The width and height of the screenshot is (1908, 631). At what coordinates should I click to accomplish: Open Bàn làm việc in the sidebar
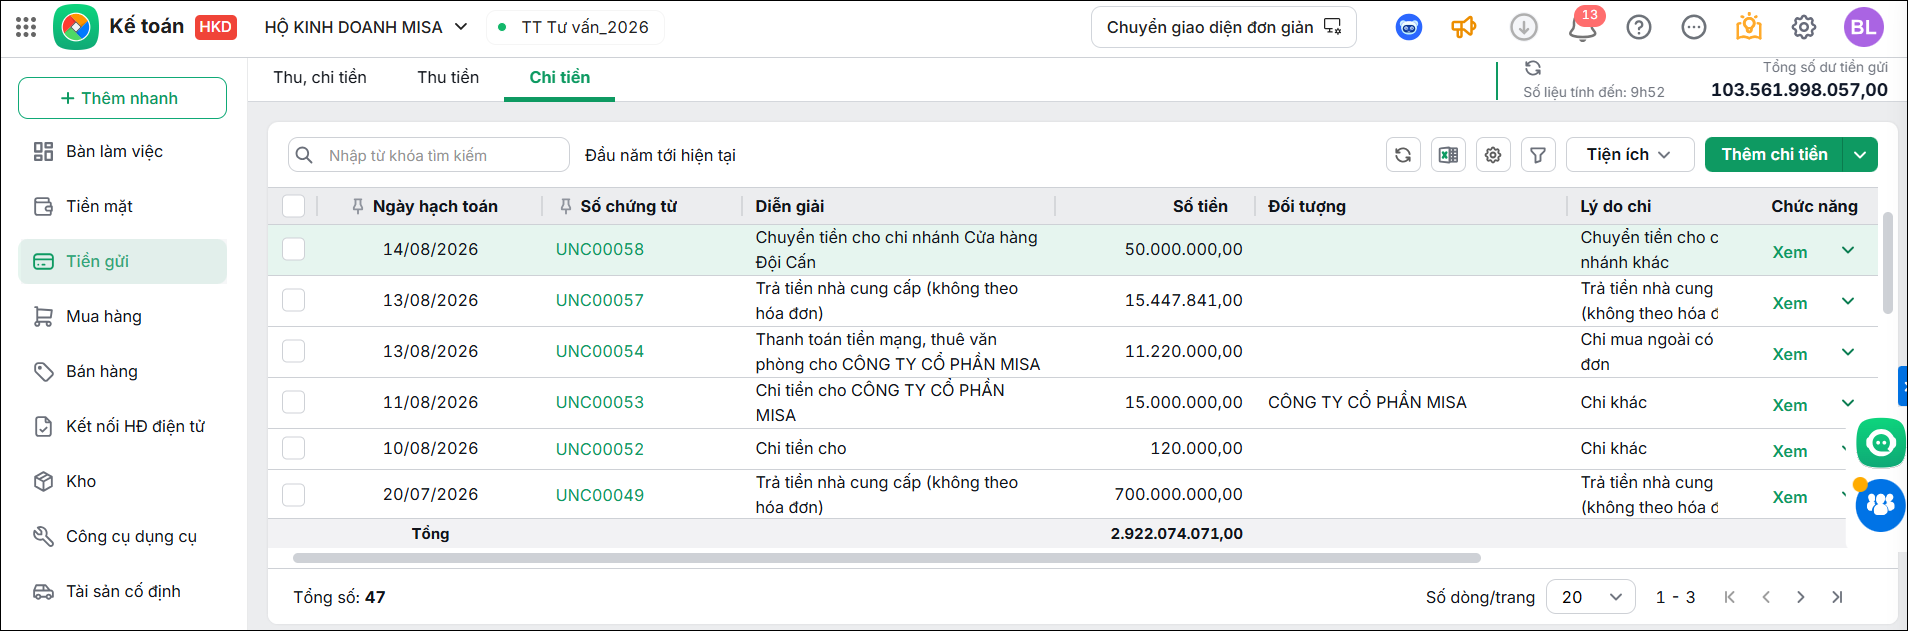tap(122, 152)
